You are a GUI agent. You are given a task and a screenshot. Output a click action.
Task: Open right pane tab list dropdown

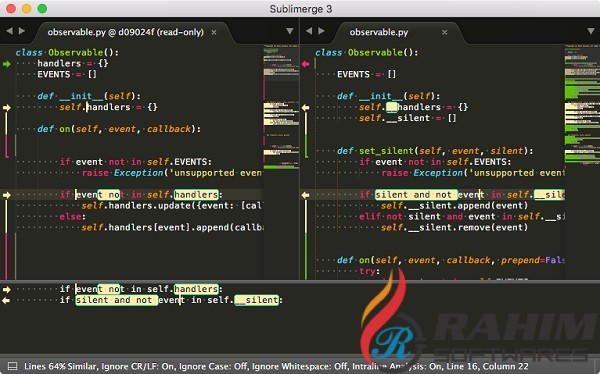[591, 31]
